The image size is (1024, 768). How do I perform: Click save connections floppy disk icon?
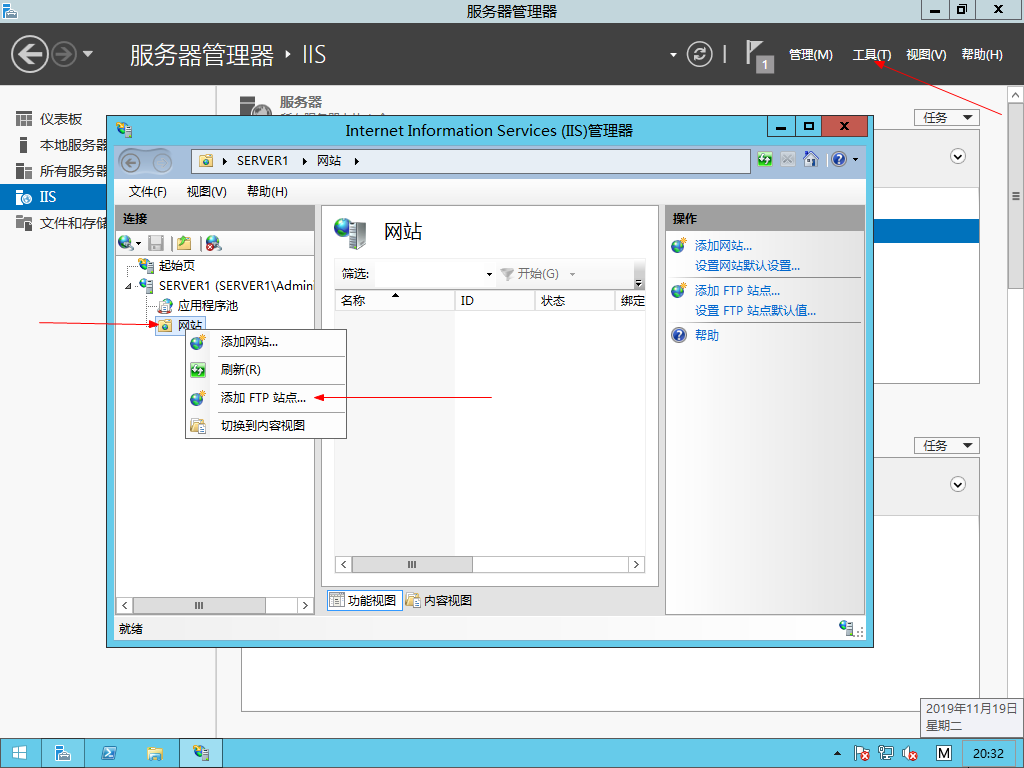point(156,243)
